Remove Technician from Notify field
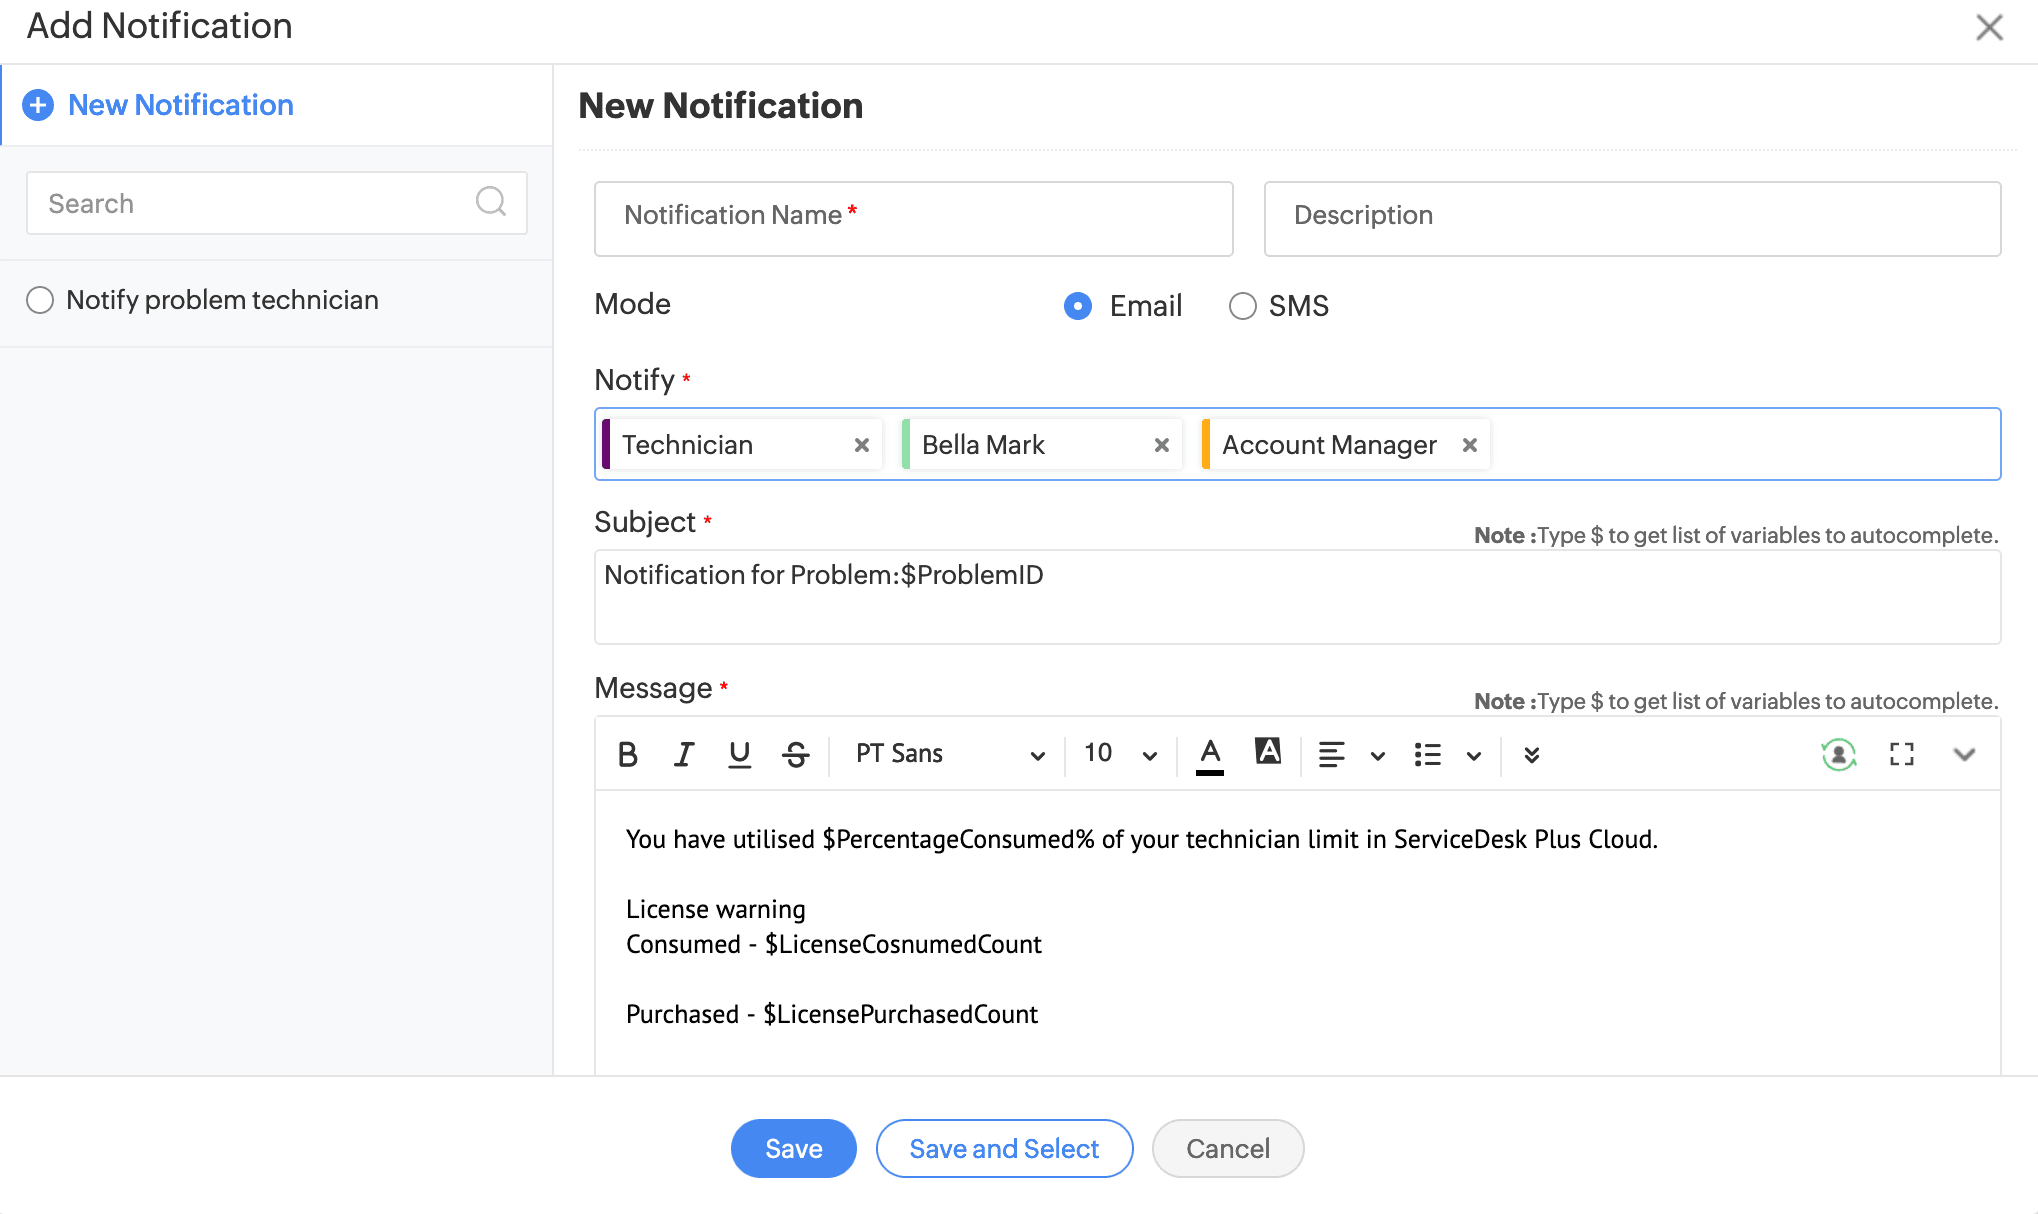2038x1214 pixels. pos(861,445)
